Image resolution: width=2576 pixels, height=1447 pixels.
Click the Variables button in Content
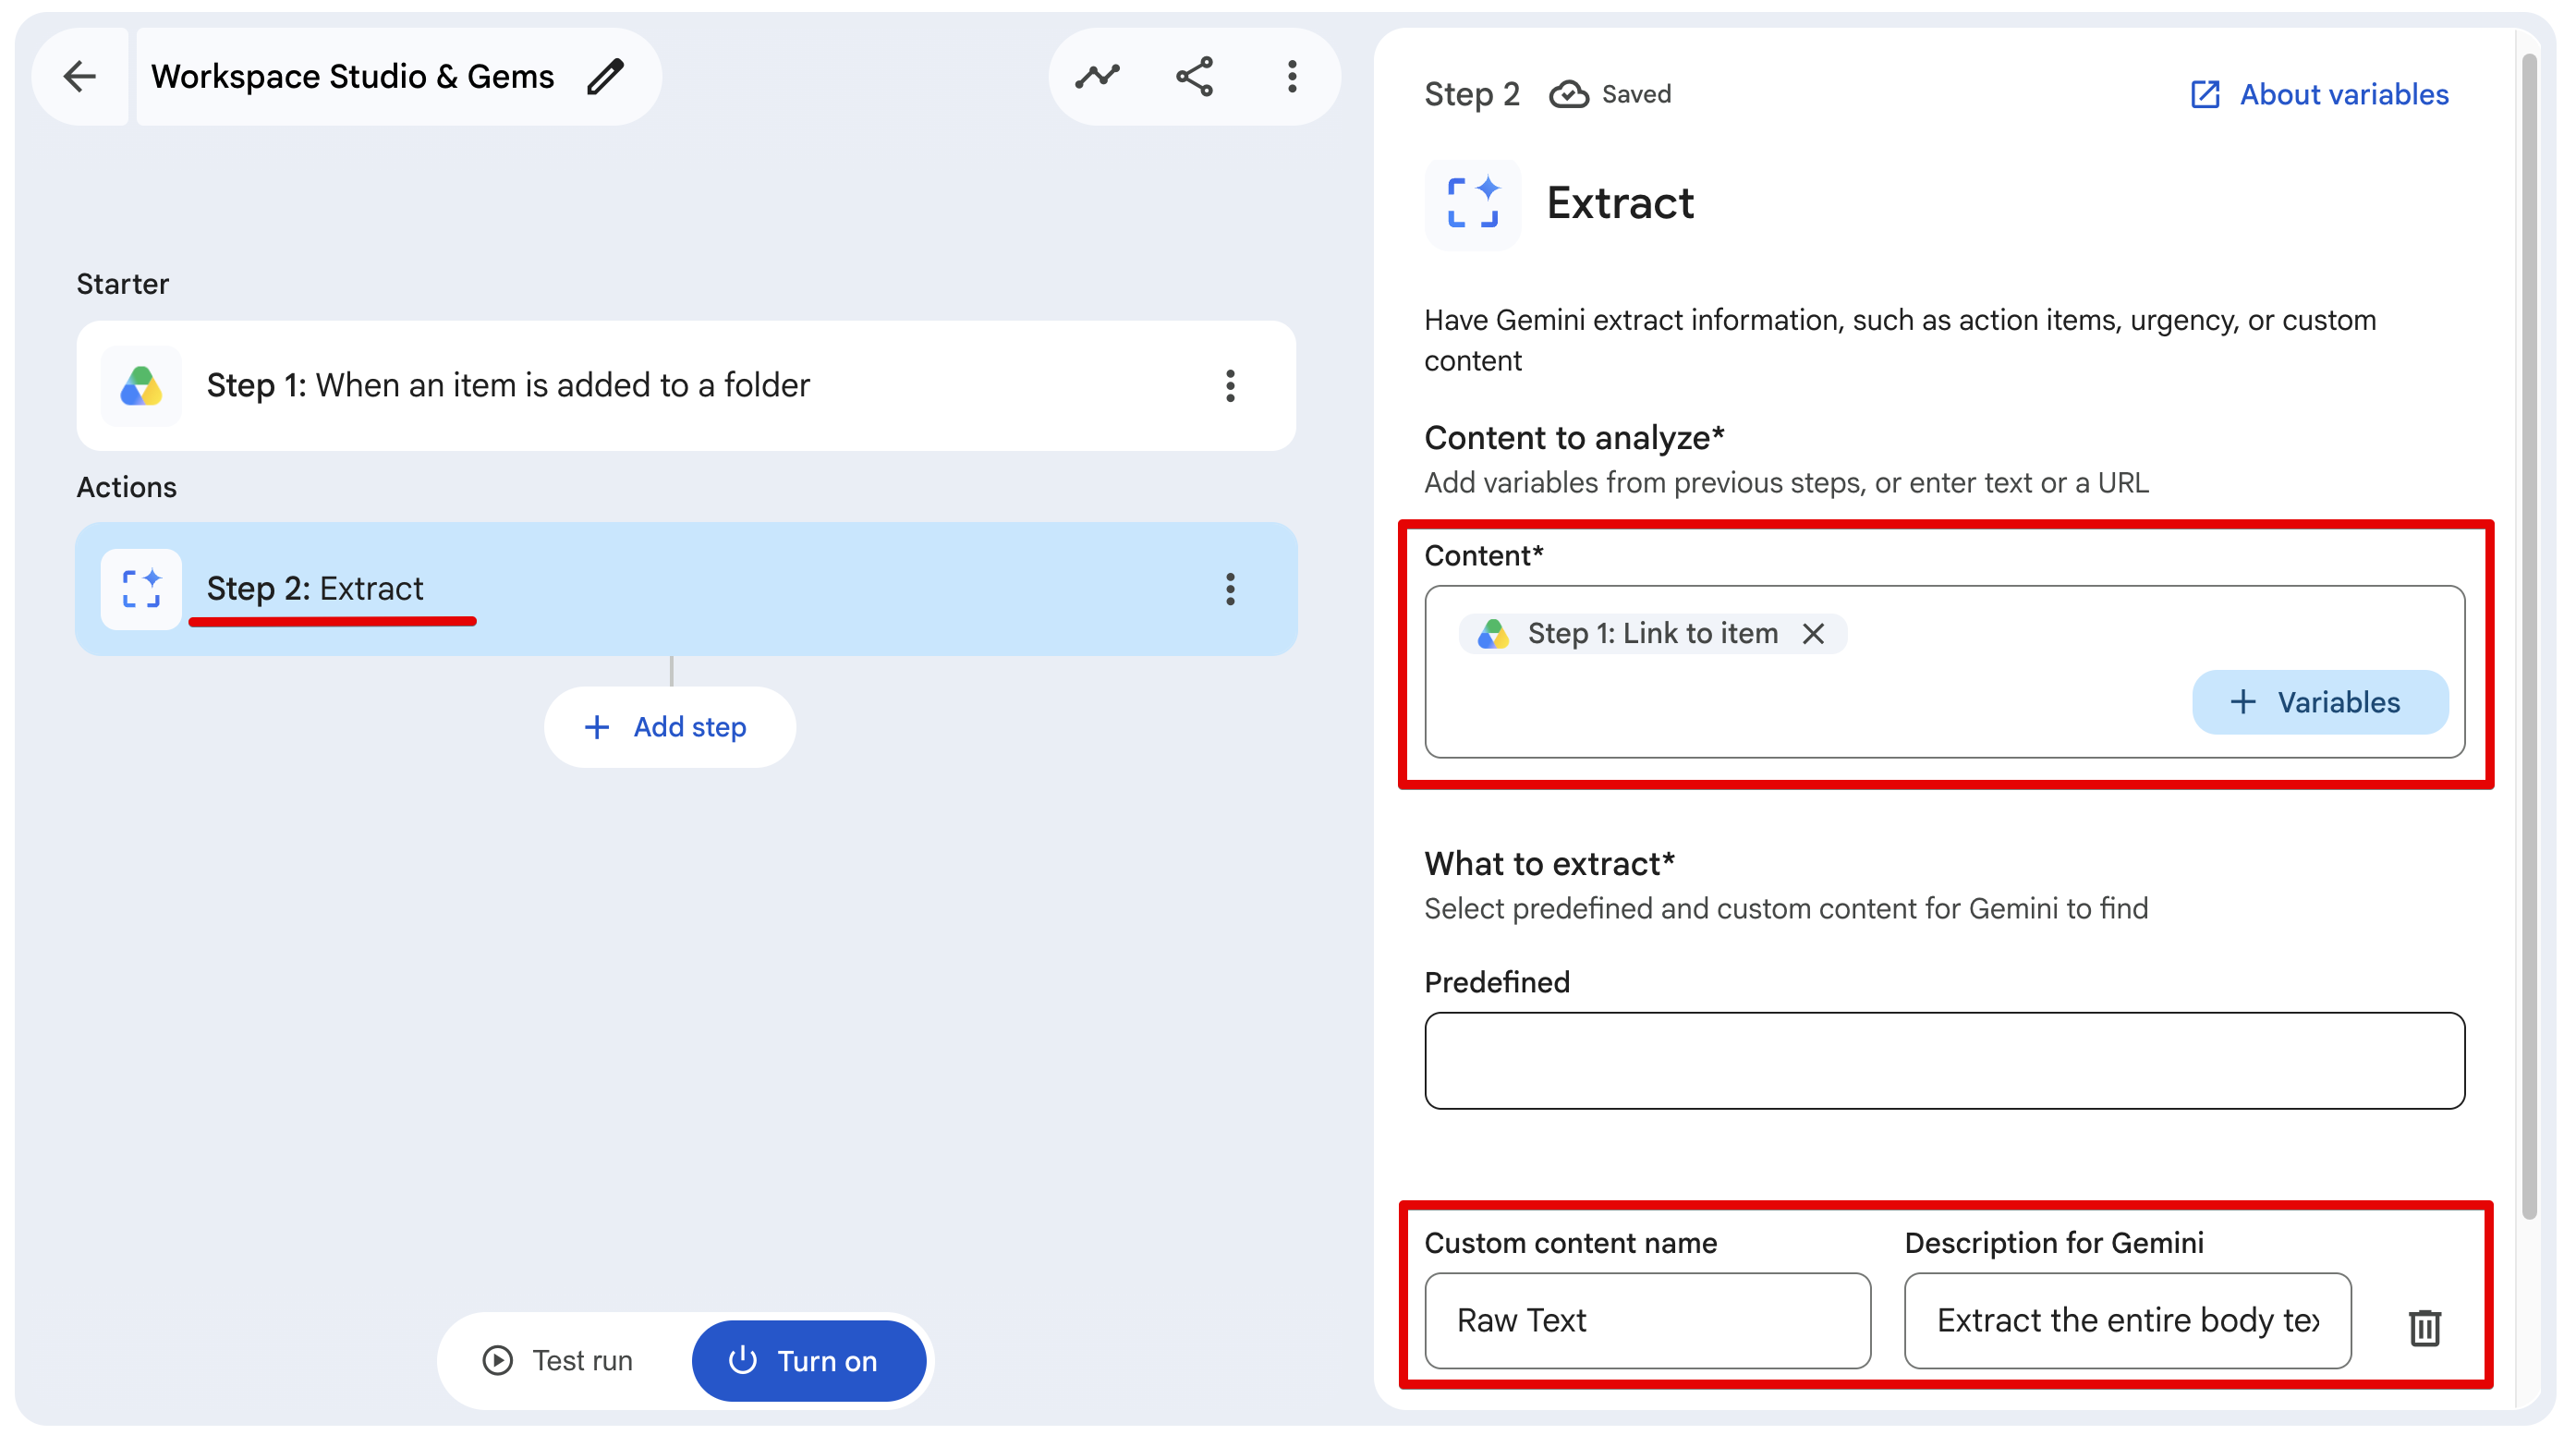(2319, 702)
